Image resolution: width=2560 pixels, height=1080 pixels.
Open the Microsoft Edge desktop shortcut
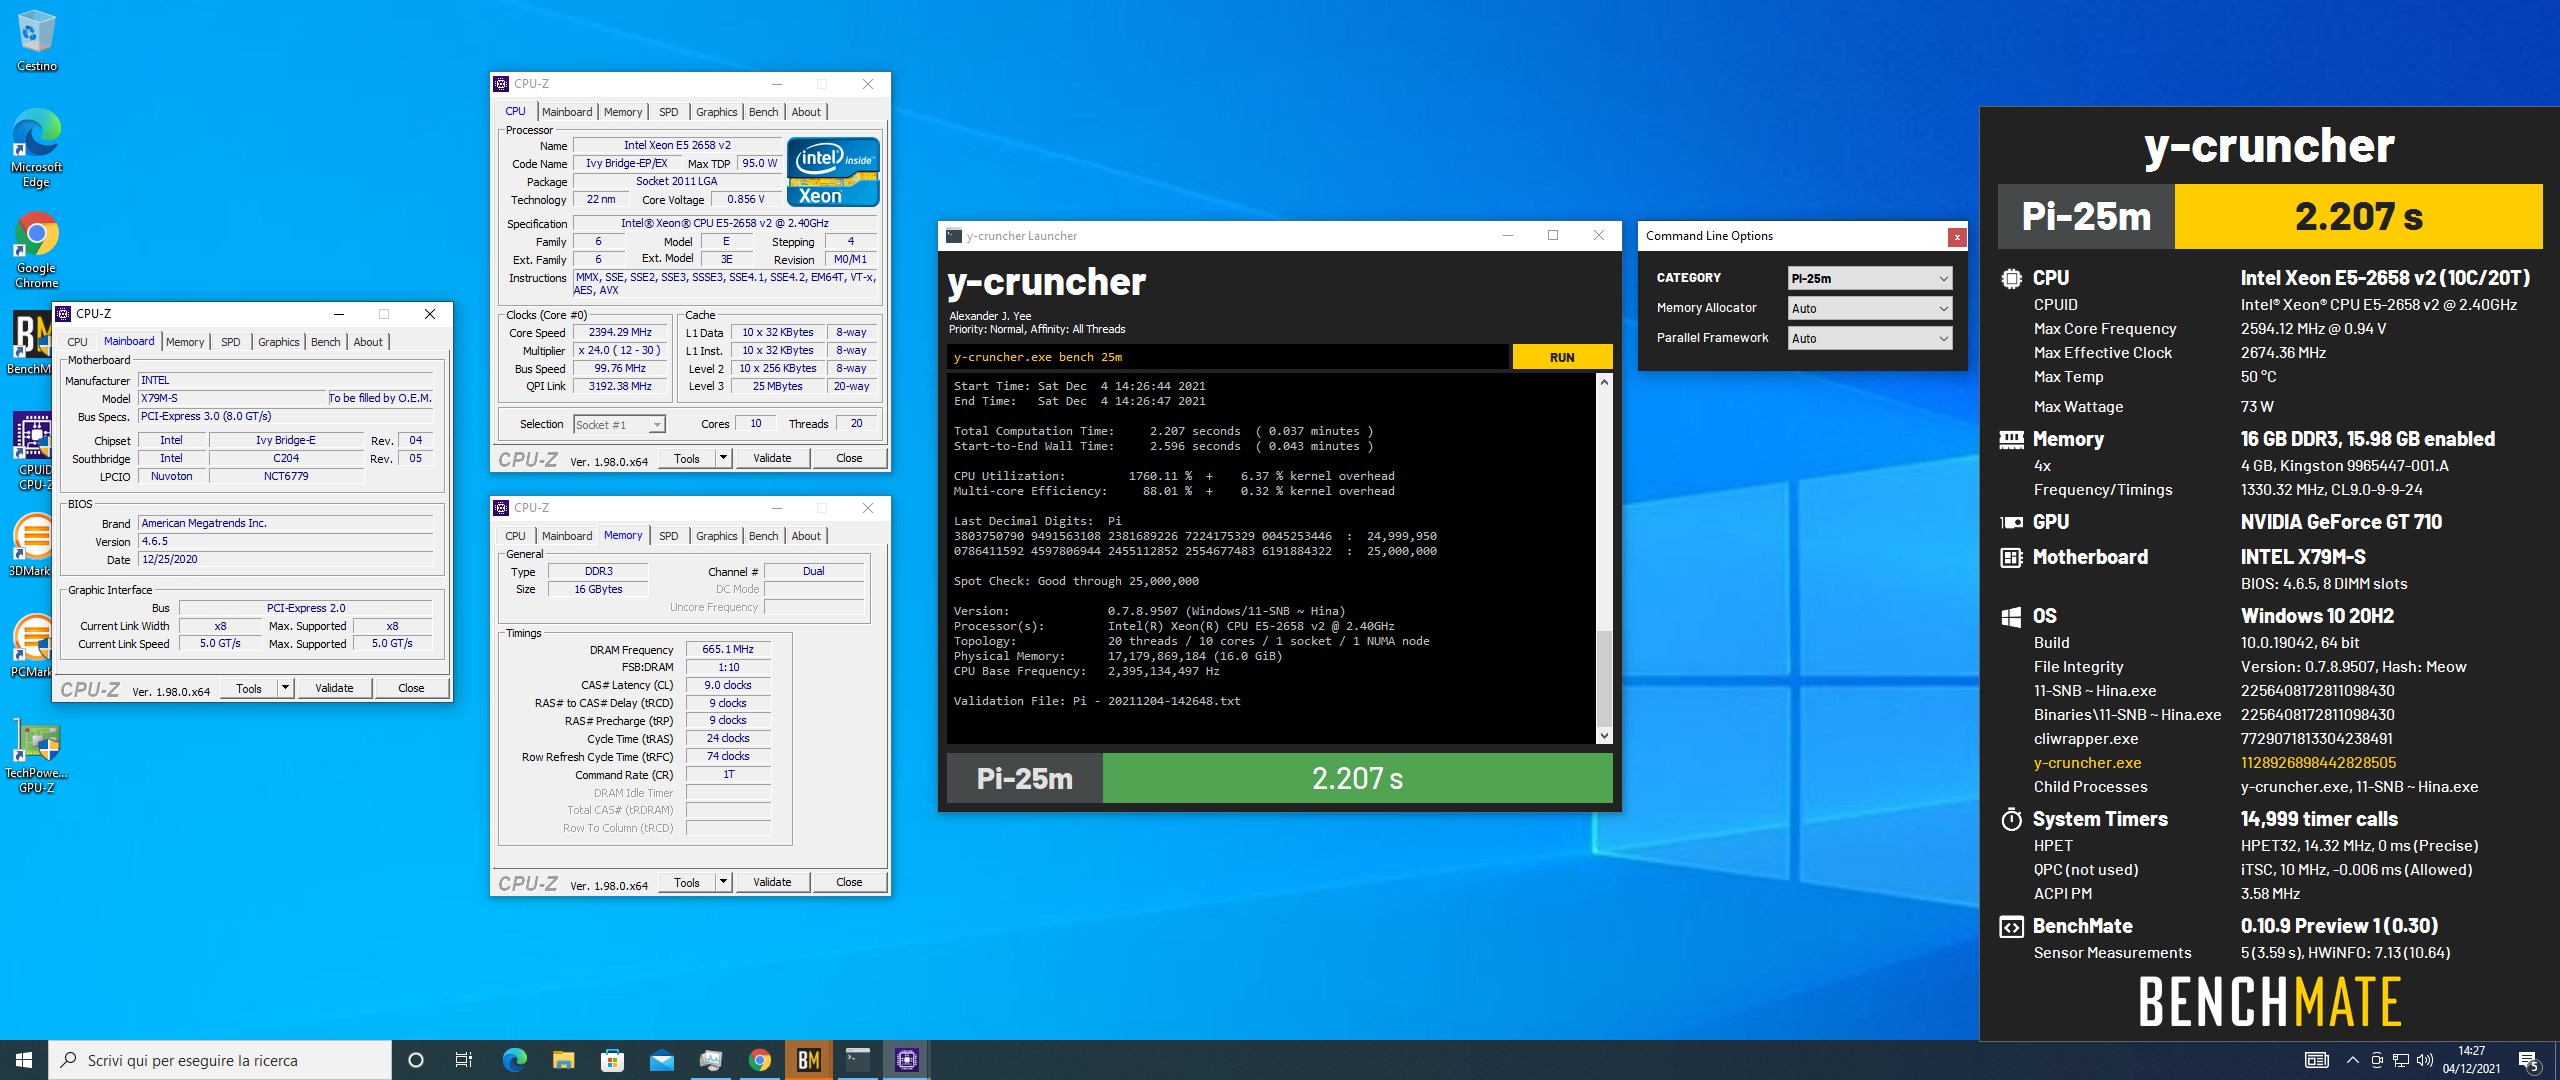point(37,148)
